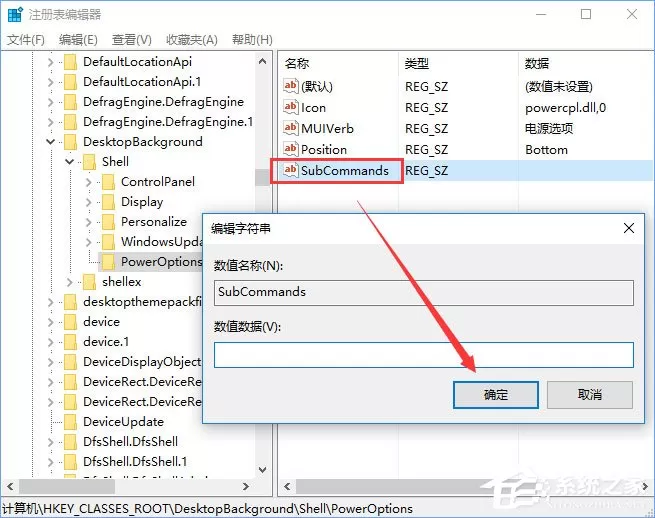Click the 数值数据(V) input field
655x518 pixels.
[424, 355]
